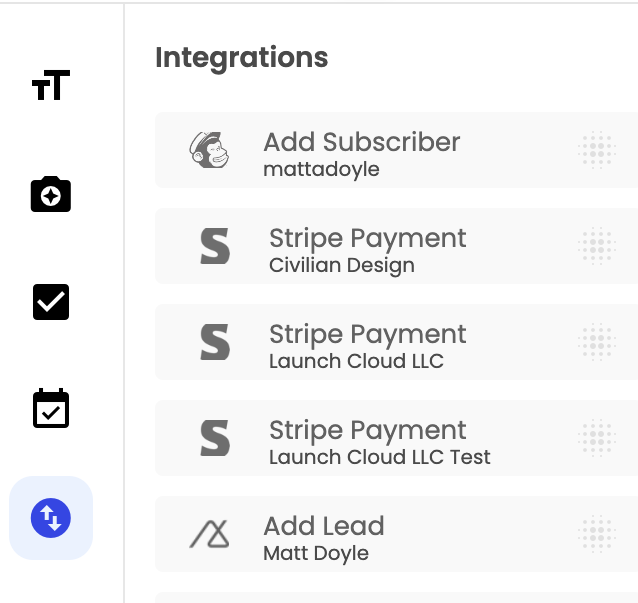
Task: Select the blue integrations arrows icon
Action: [51, 518]
